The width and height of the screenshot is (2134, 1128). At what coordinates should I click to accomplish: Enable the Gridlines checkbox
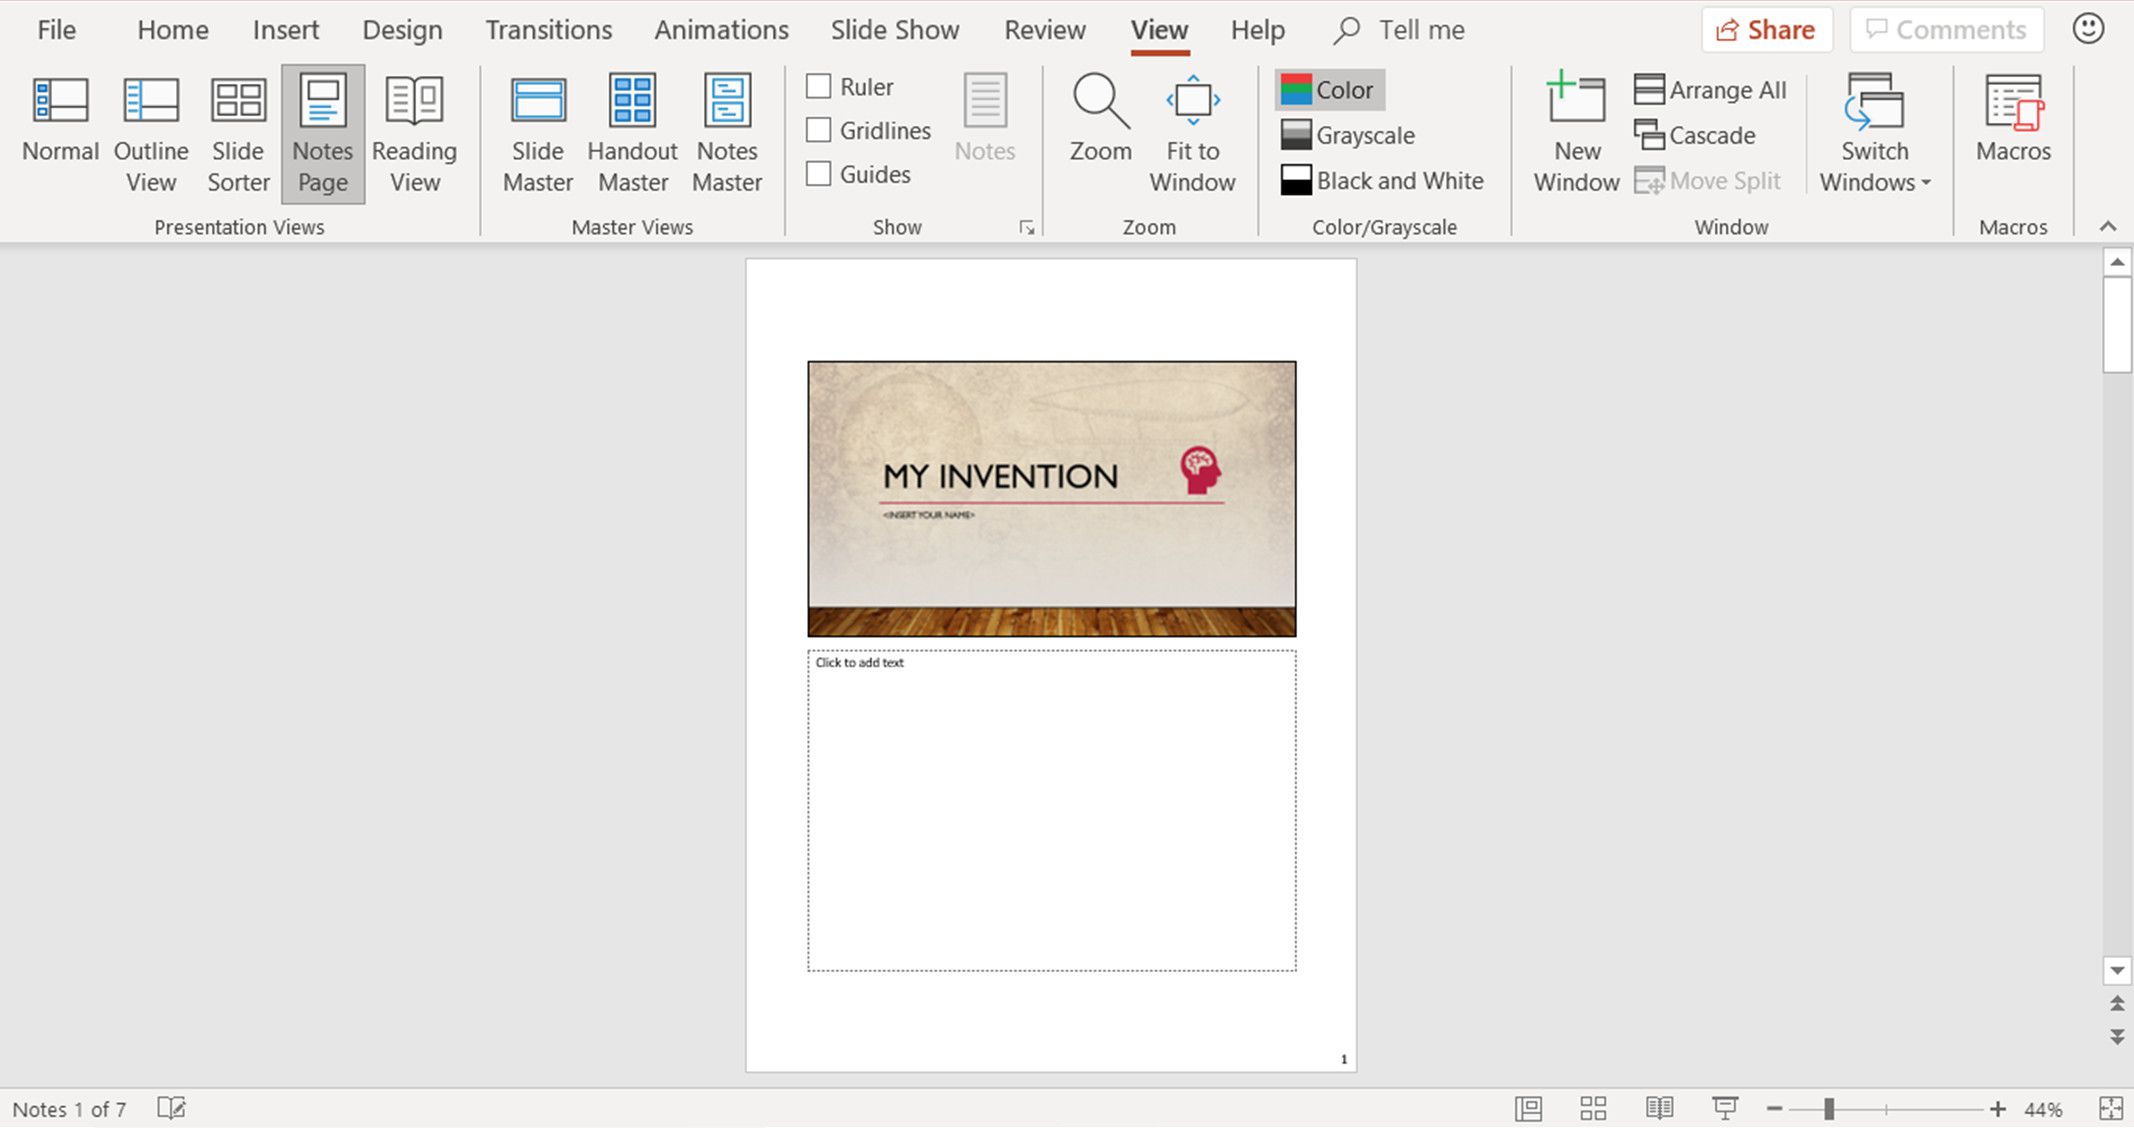pos(819,130)
